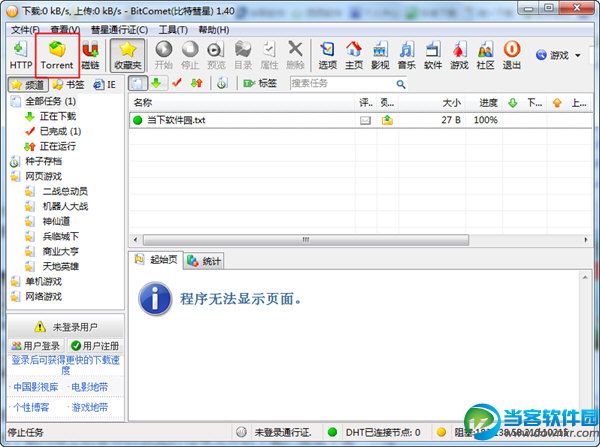Go to Homepage (主页) toolbar icon

point(354,55)
